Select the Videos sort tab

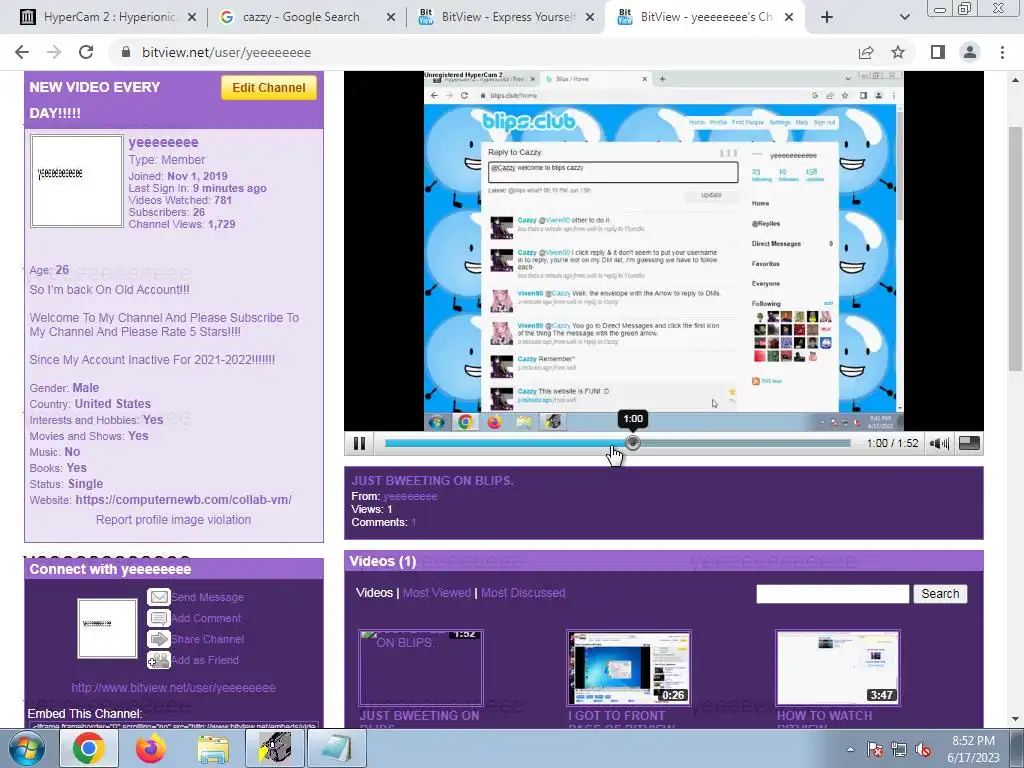tap(374, 593)
